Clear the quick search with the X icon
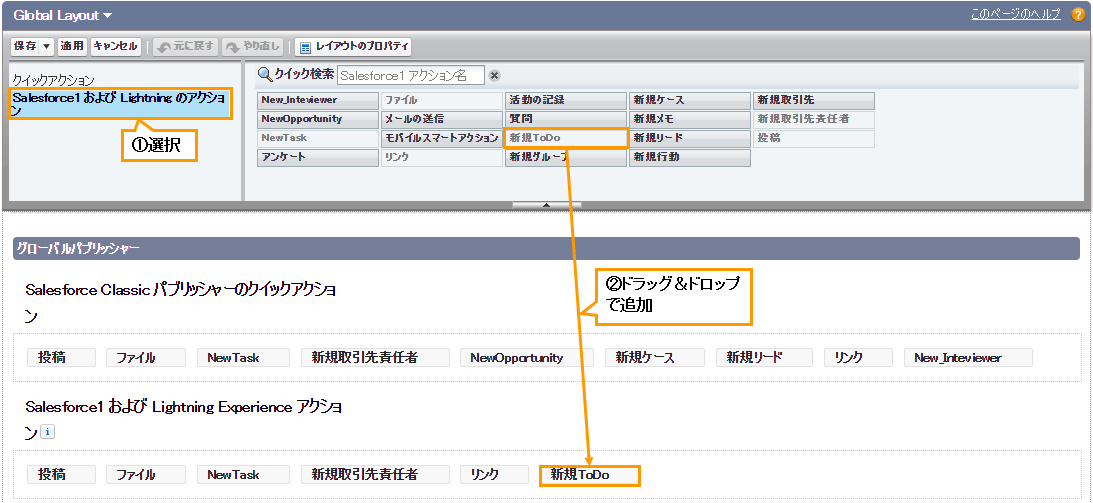Image resolution: width=1093 pixels, height=503 pixels. click(x=494, y=75)
